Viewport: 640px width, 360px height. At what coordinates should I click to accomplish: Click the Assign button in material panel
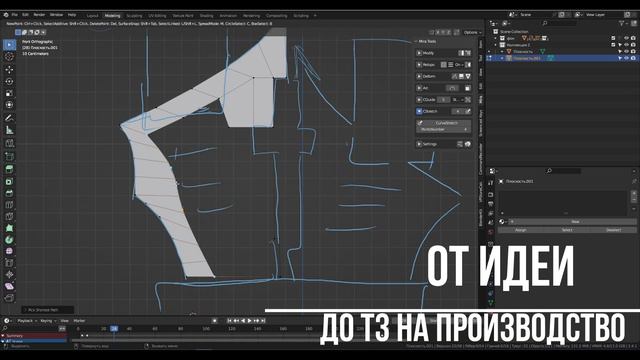coord(520,230)
